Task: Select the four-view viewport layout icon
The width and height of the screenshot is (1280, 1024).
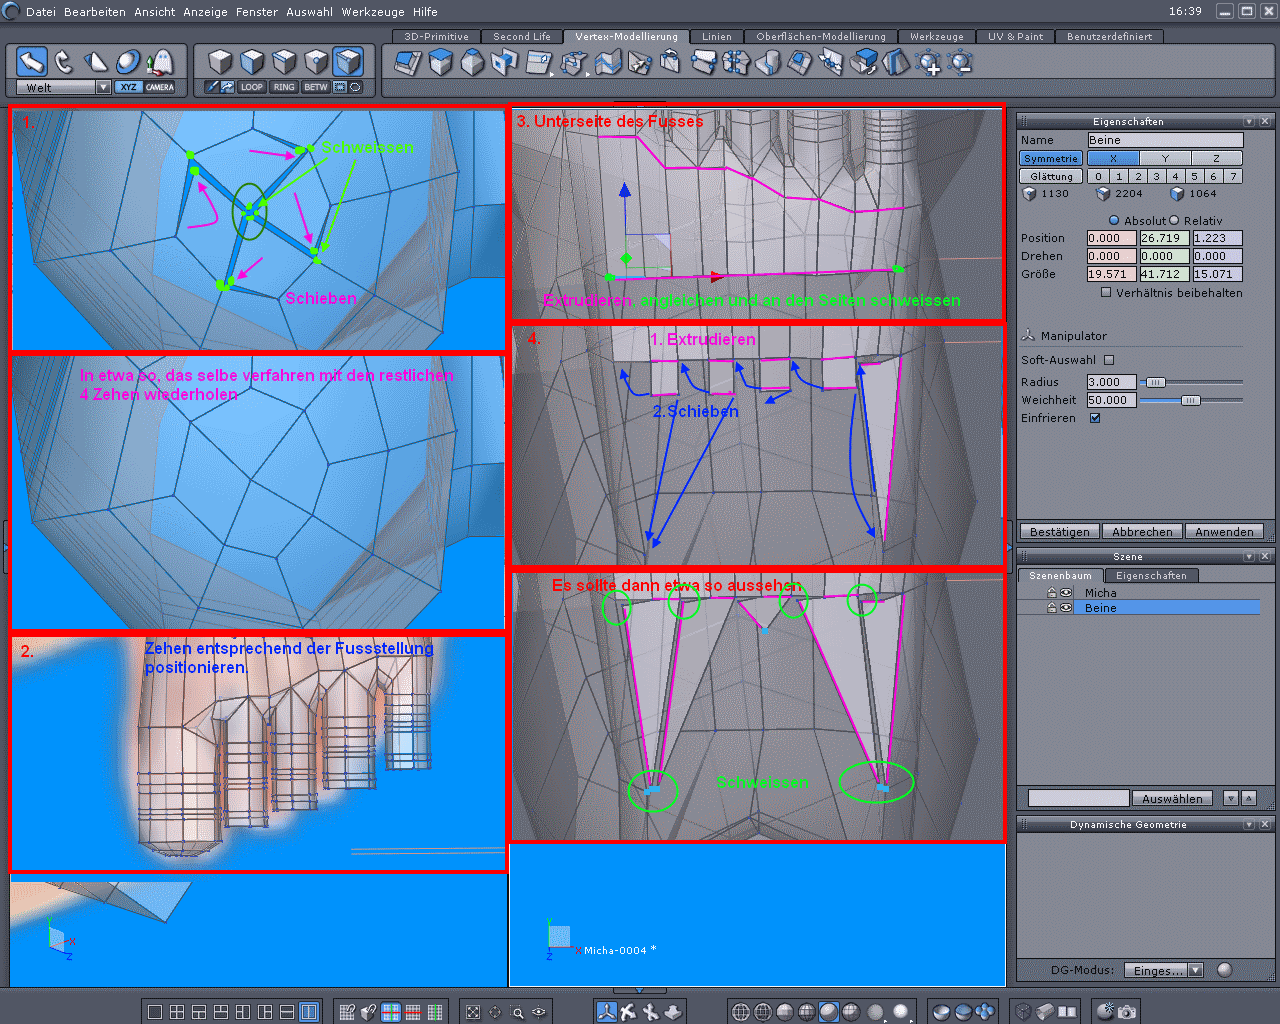Action: (177, 1012)
